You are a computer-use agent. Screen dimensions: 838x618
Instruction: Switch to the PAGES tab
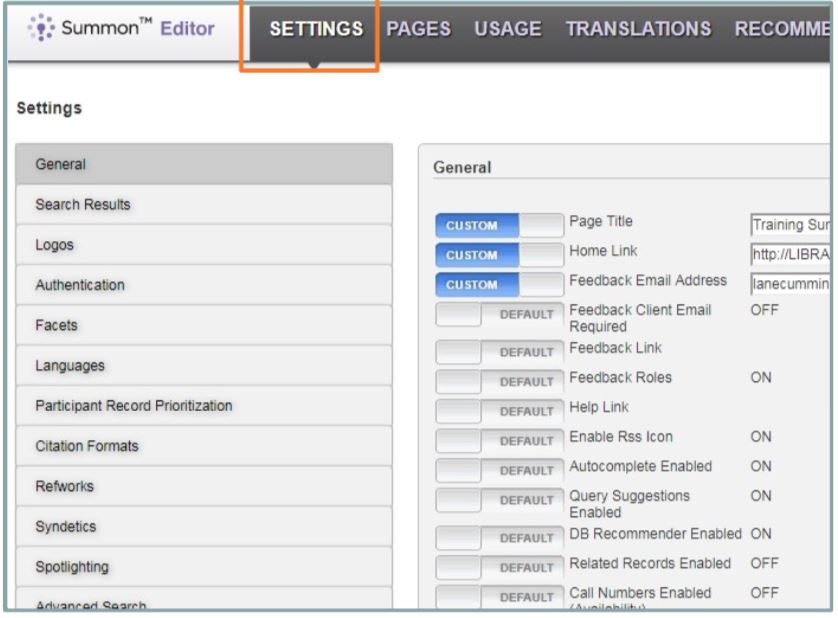point(418,29)
